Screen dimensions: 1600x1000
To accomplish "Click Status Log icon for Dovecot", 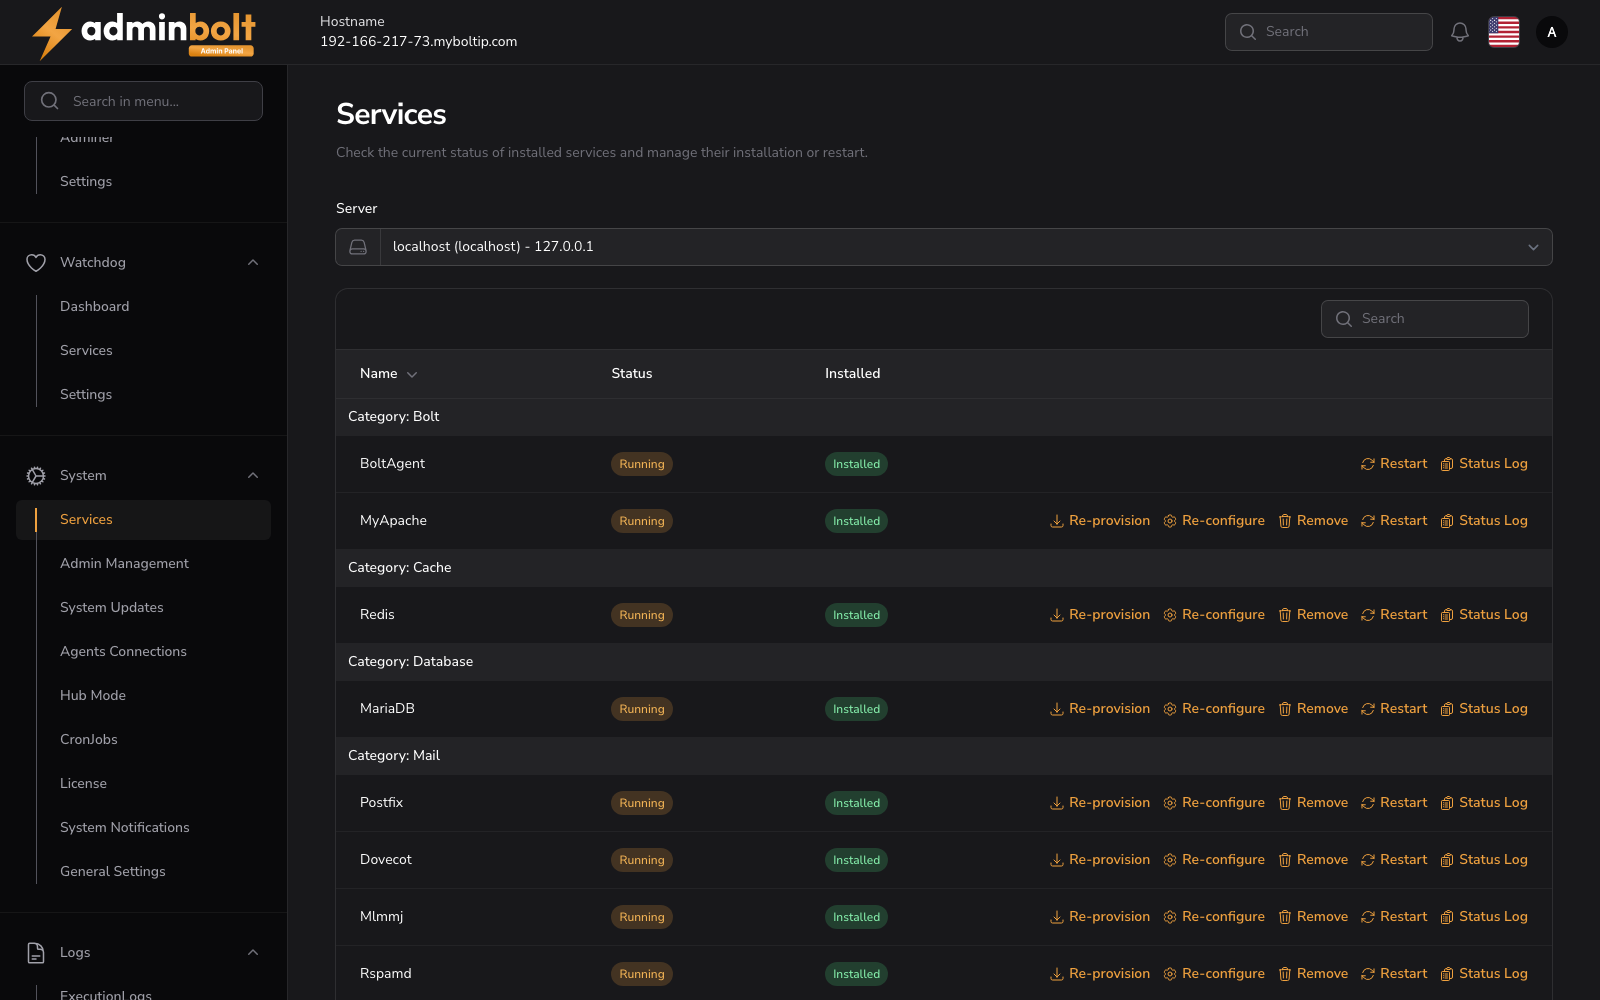I will [x=1447, y=860].
